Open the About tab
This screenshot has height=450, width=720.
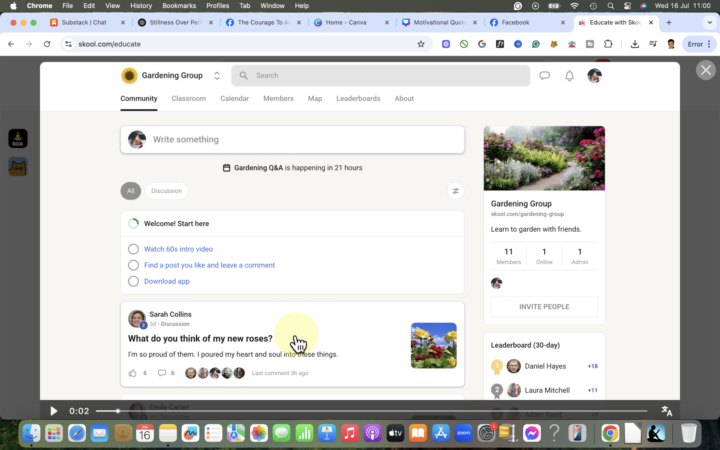pos(404,98)
